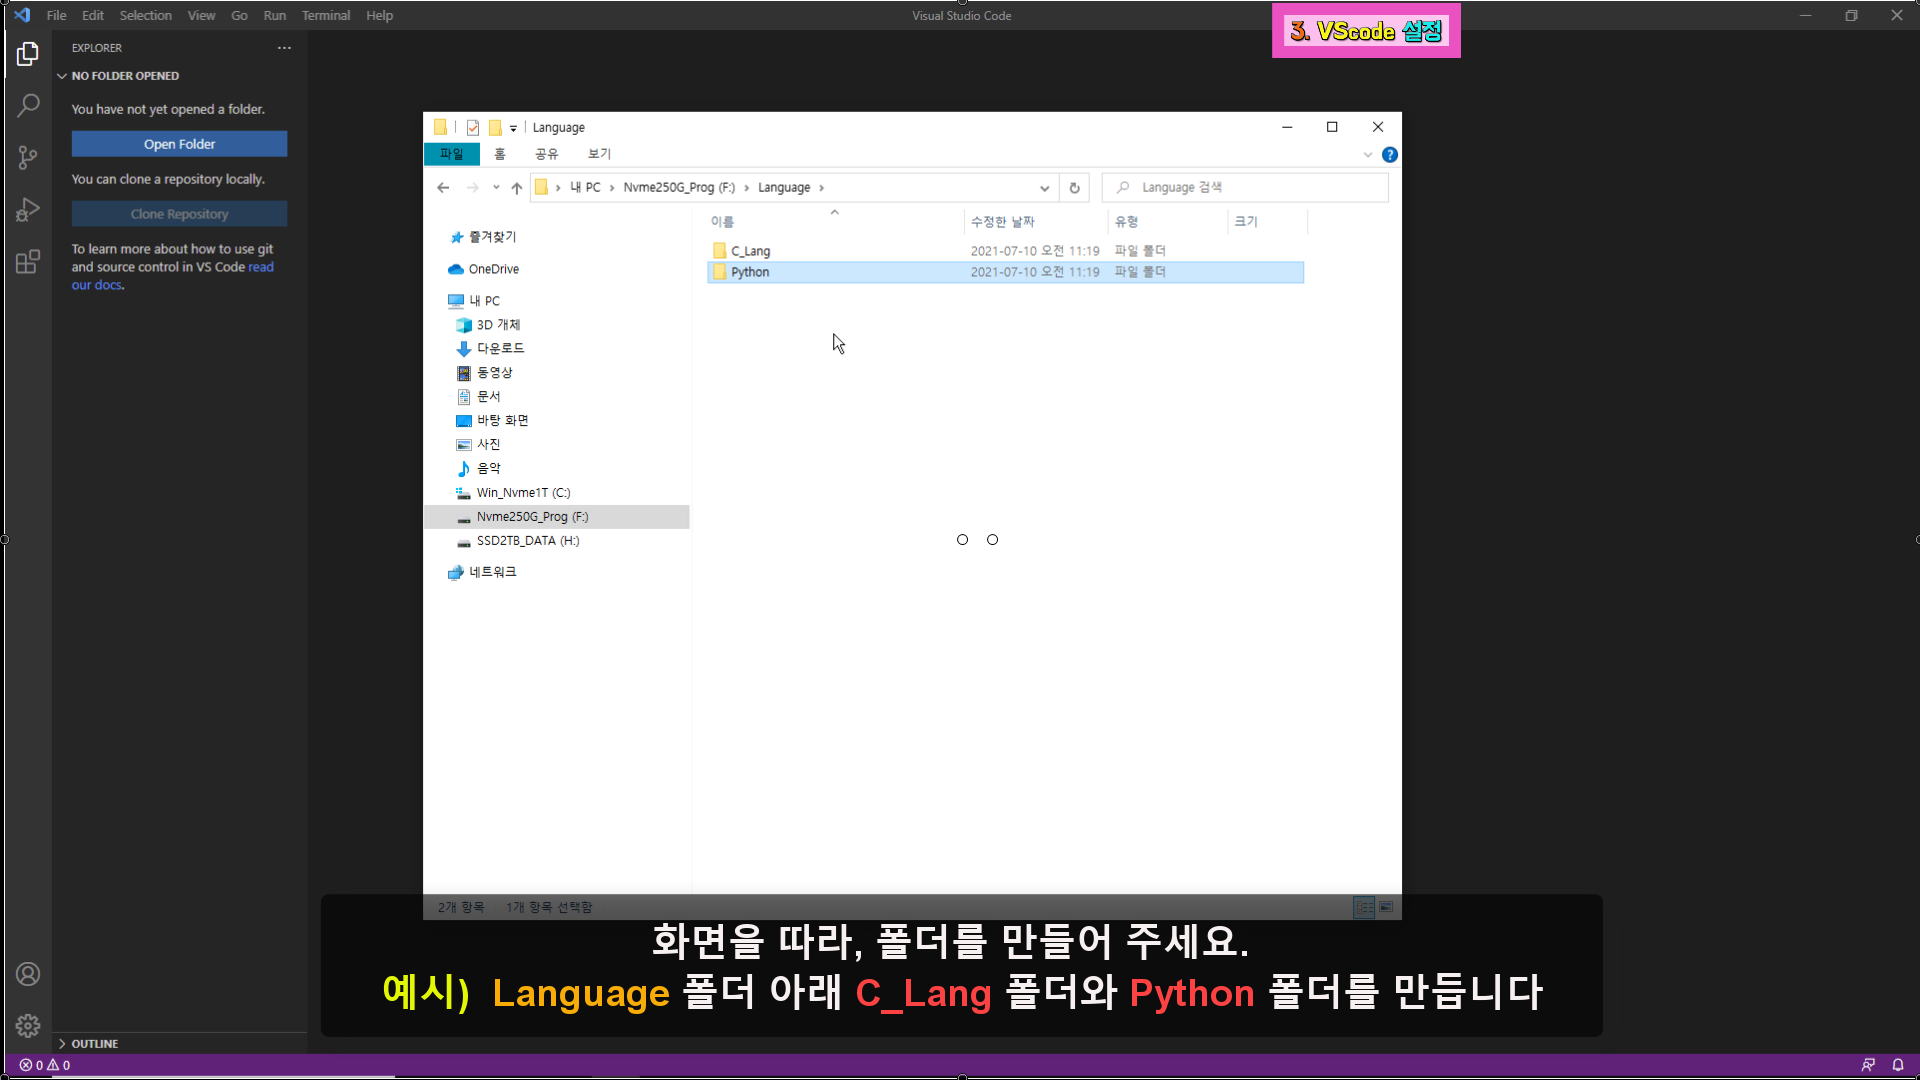Switch to details view toggle

click(1364, 907)
